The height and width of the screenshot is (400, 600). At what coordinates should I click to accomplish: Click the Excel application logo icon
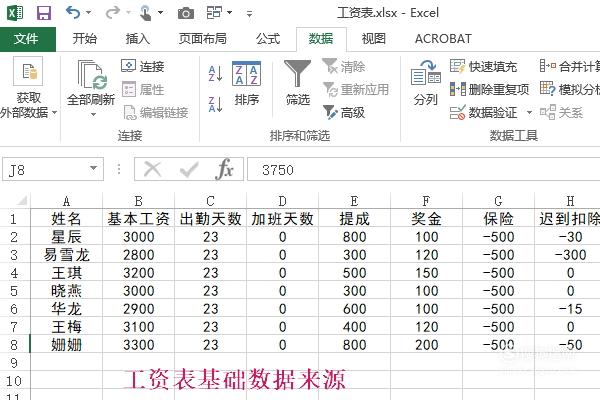click(15, 13)
